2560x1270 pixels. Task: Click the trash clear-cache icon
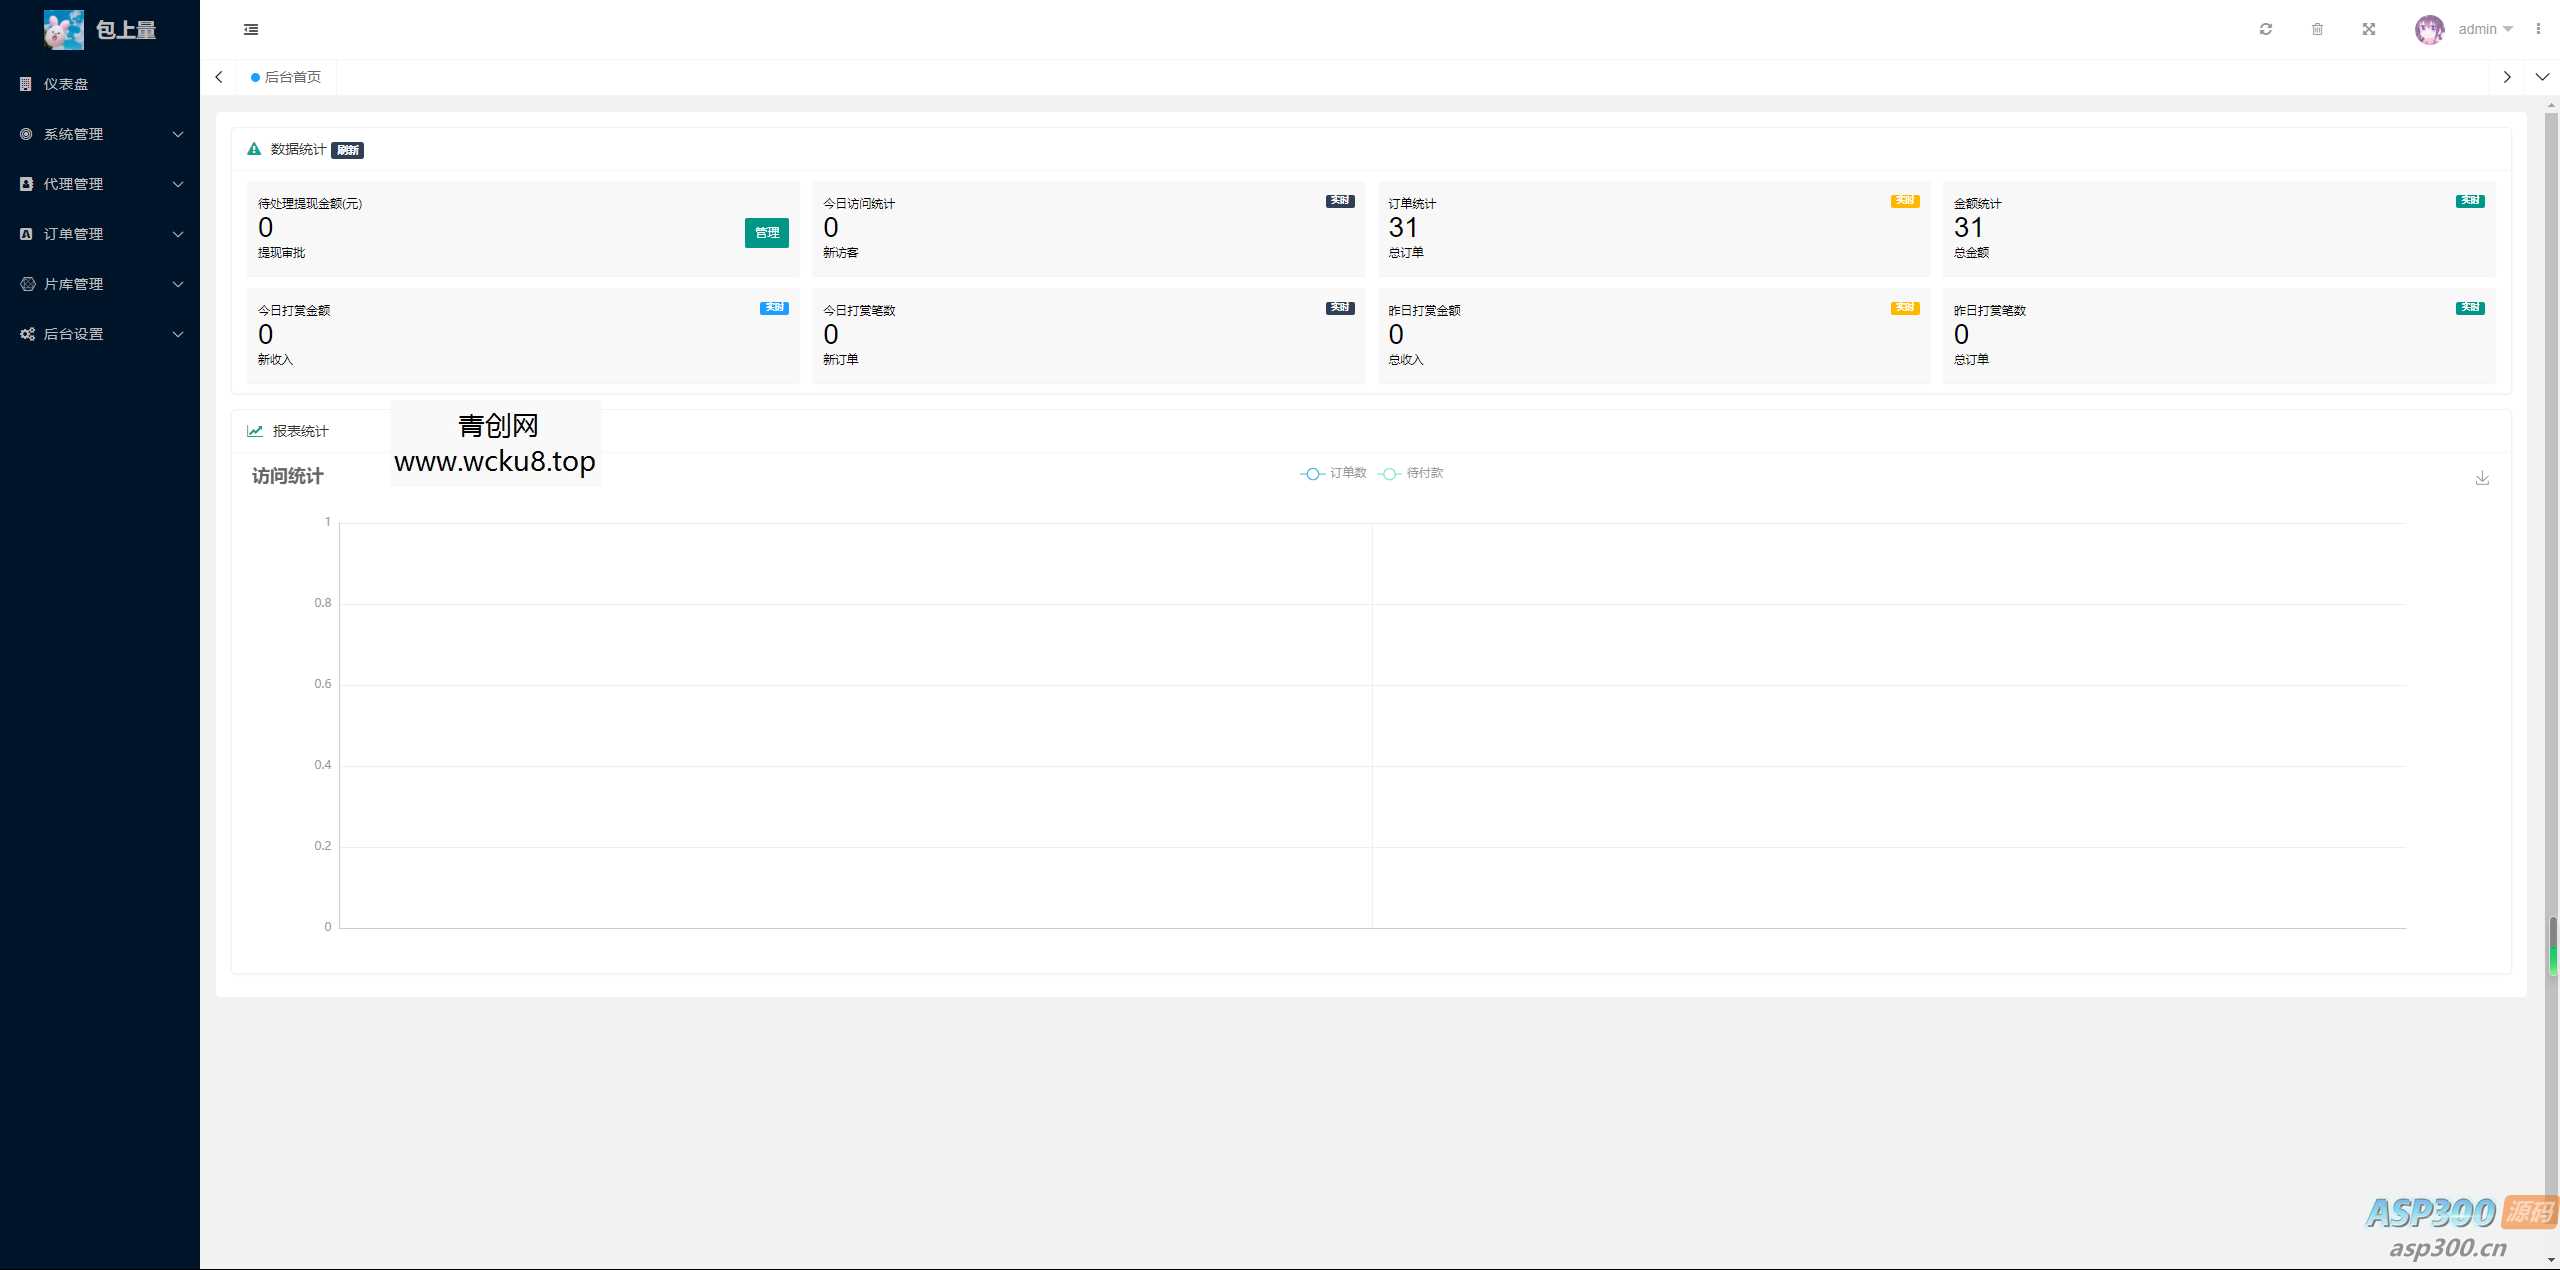[2317, 29]
